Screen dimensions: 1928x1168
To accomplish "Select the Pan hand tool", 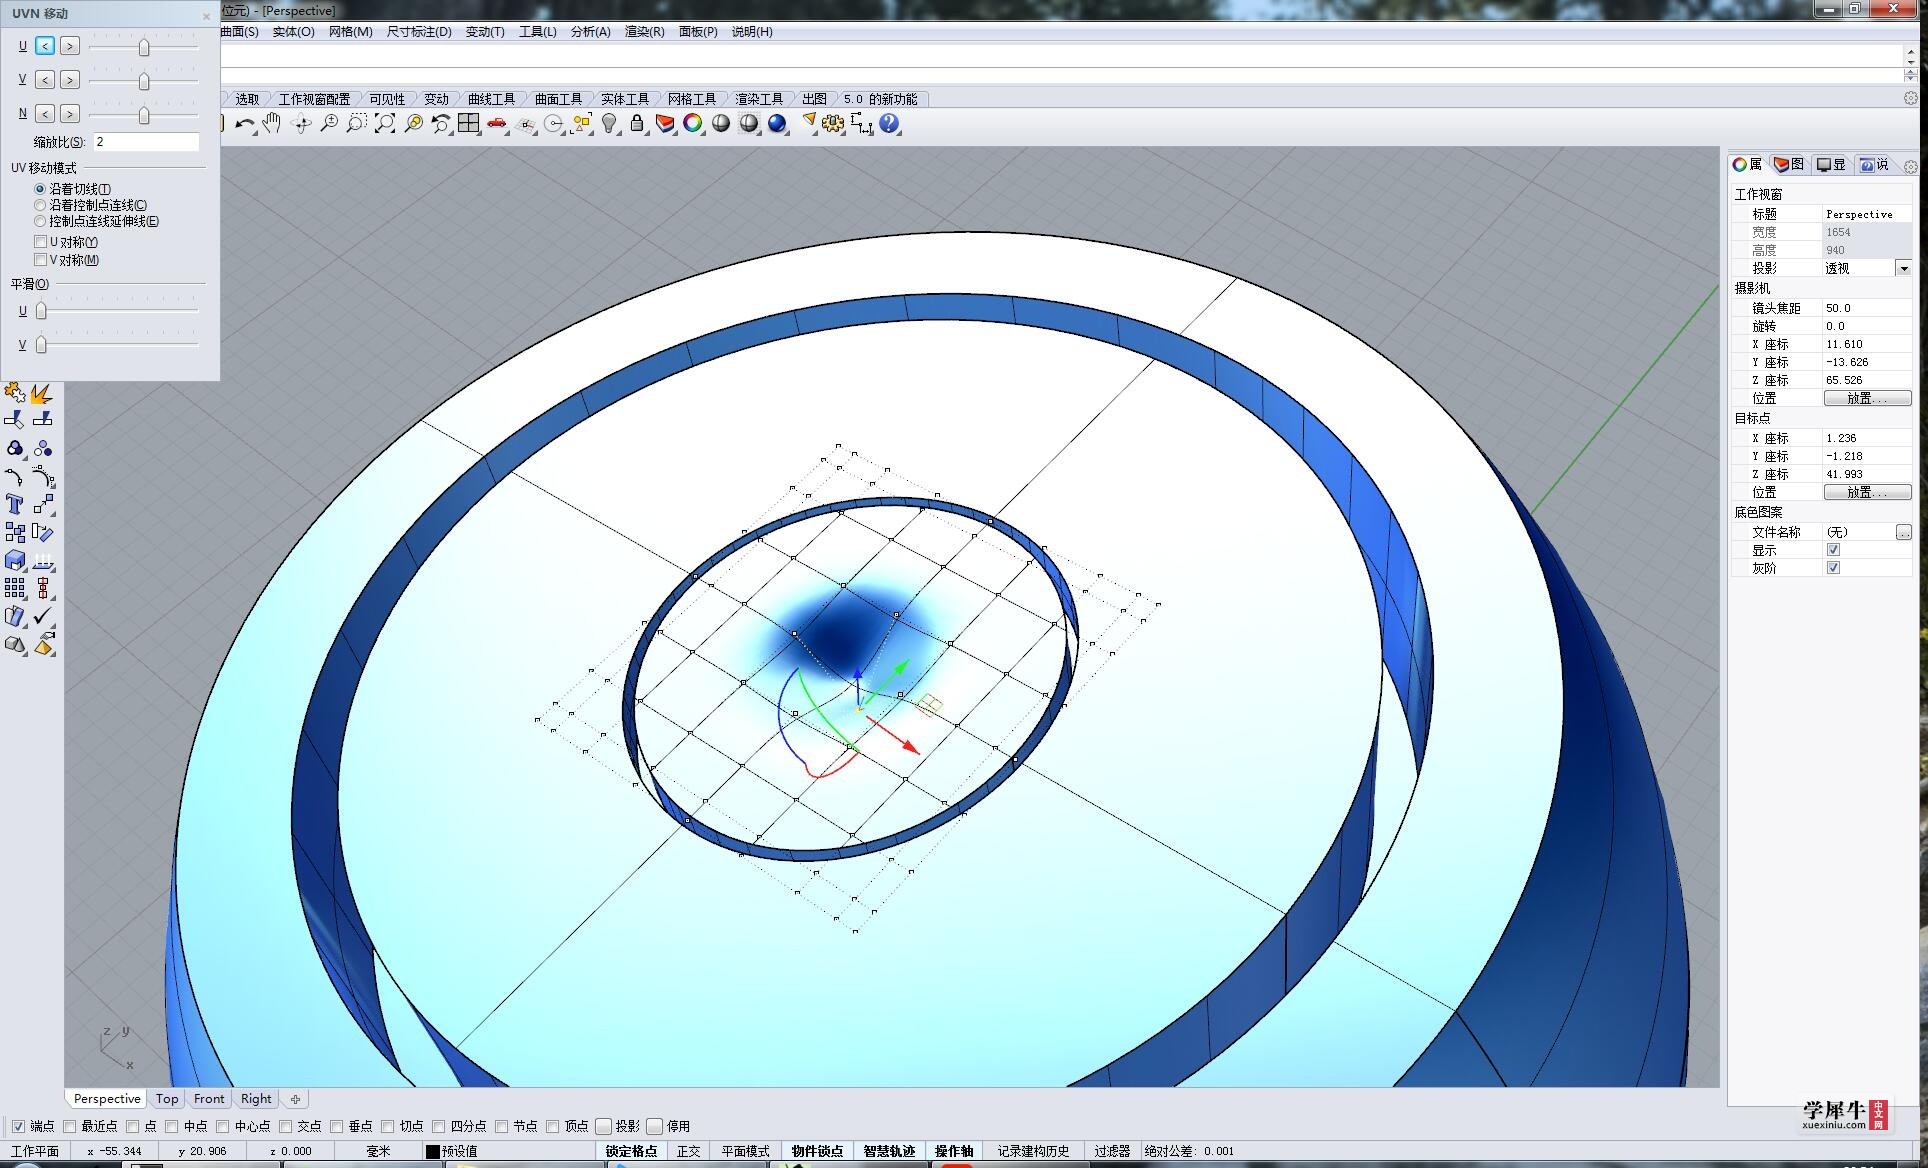I will [272, 124].
